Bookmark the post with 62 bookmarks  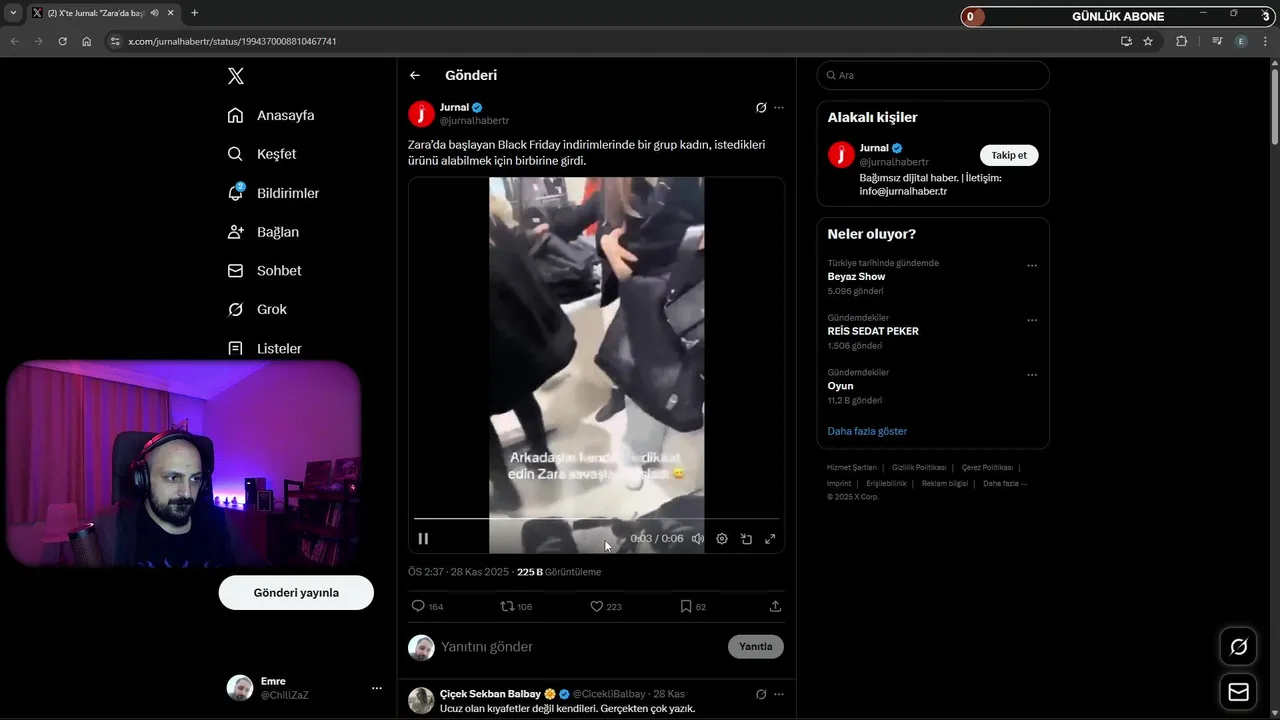[693, 606]
